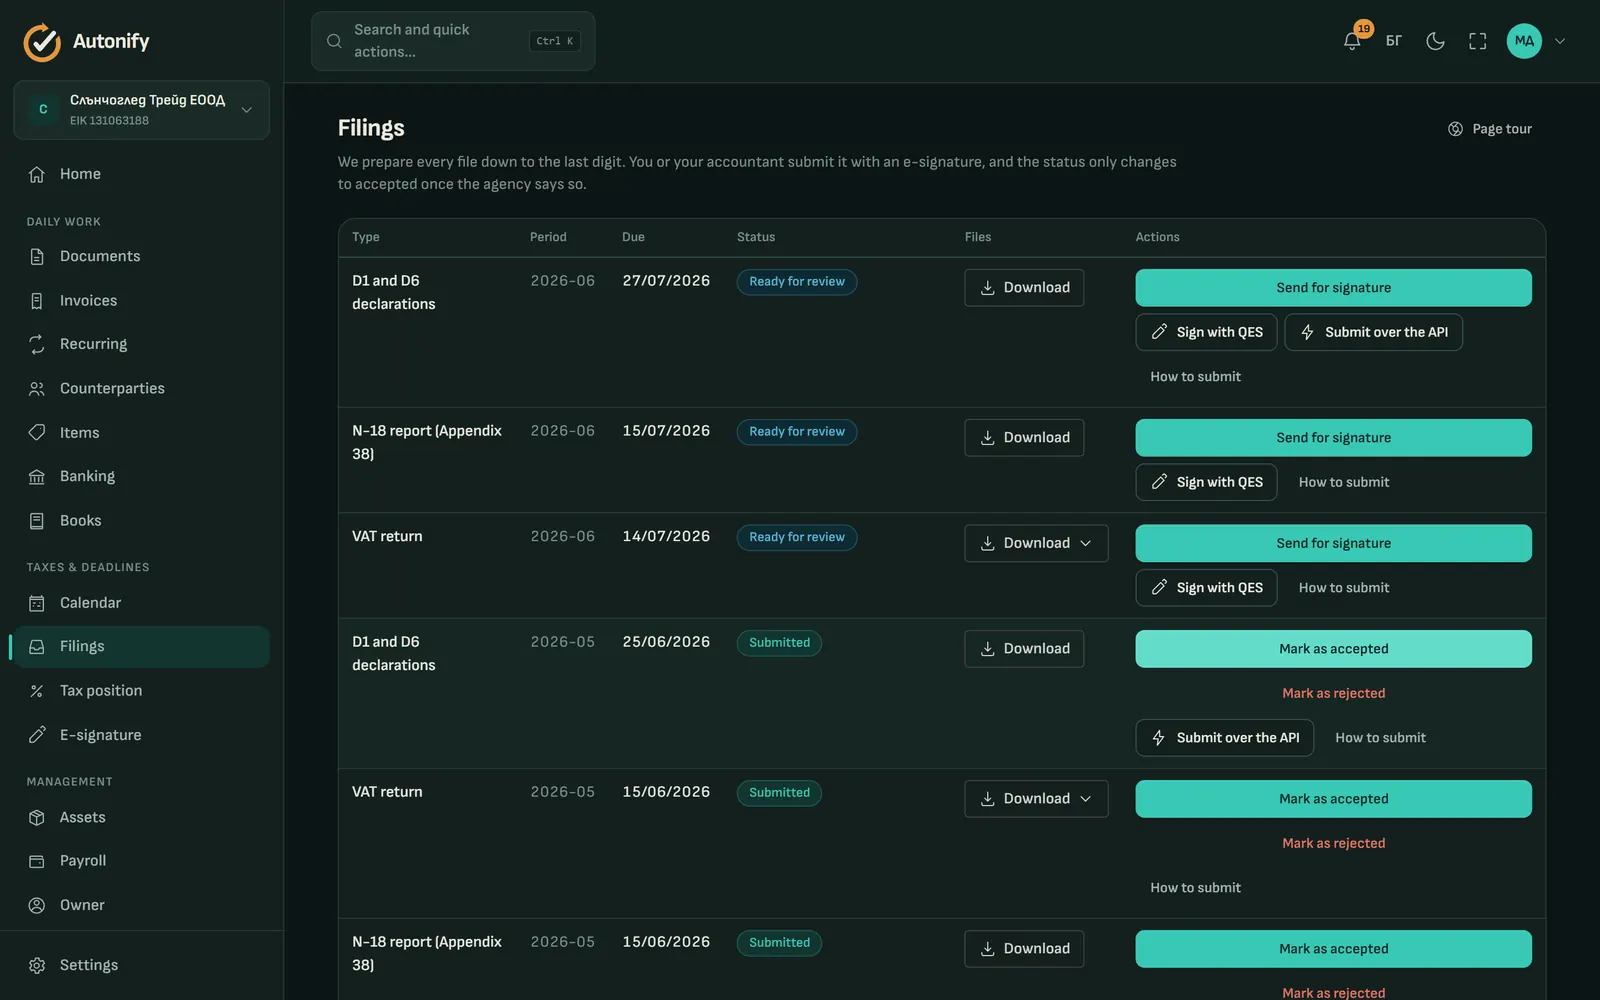Click the Type column header
The width and height of the screenshot is (1600, 1000).
[x=365, y=237]
